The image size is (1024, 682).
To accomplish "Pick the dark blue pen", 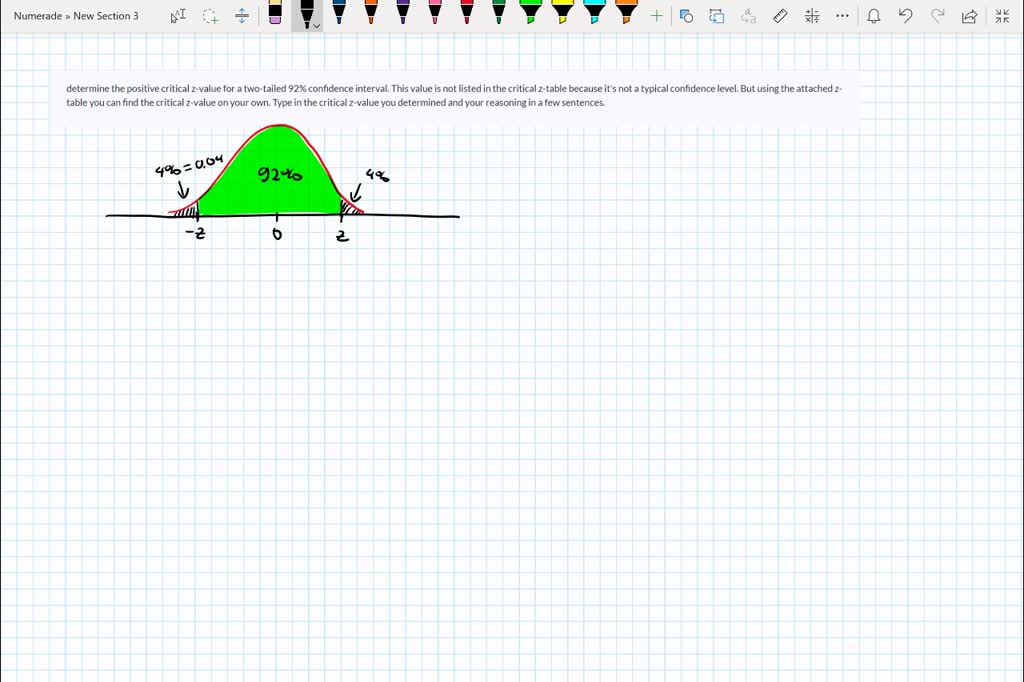I will [x=338, y=12].
